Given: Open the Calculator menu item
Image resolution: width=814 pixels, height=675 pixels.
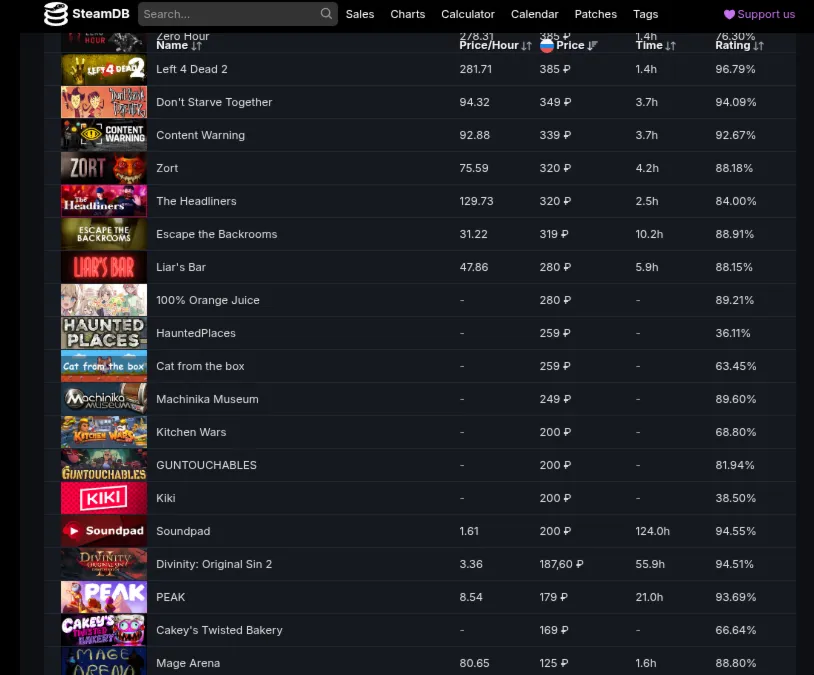Looking at the screenshot, I should 468,14.
